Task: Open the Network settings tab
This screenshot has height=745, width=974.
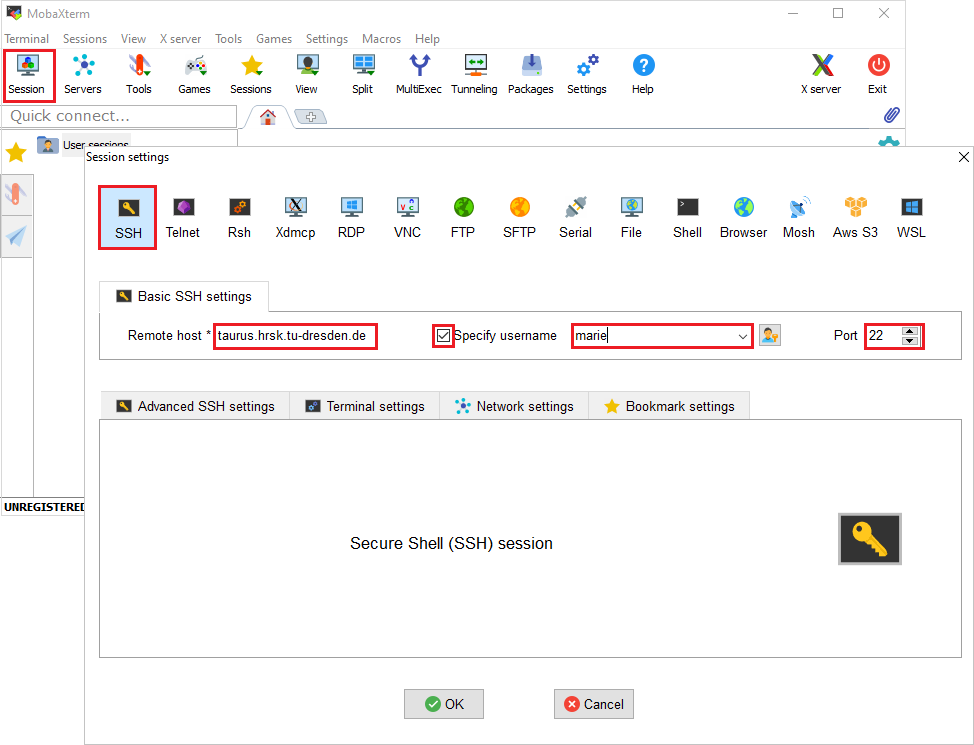Action: tap(514, 406)
